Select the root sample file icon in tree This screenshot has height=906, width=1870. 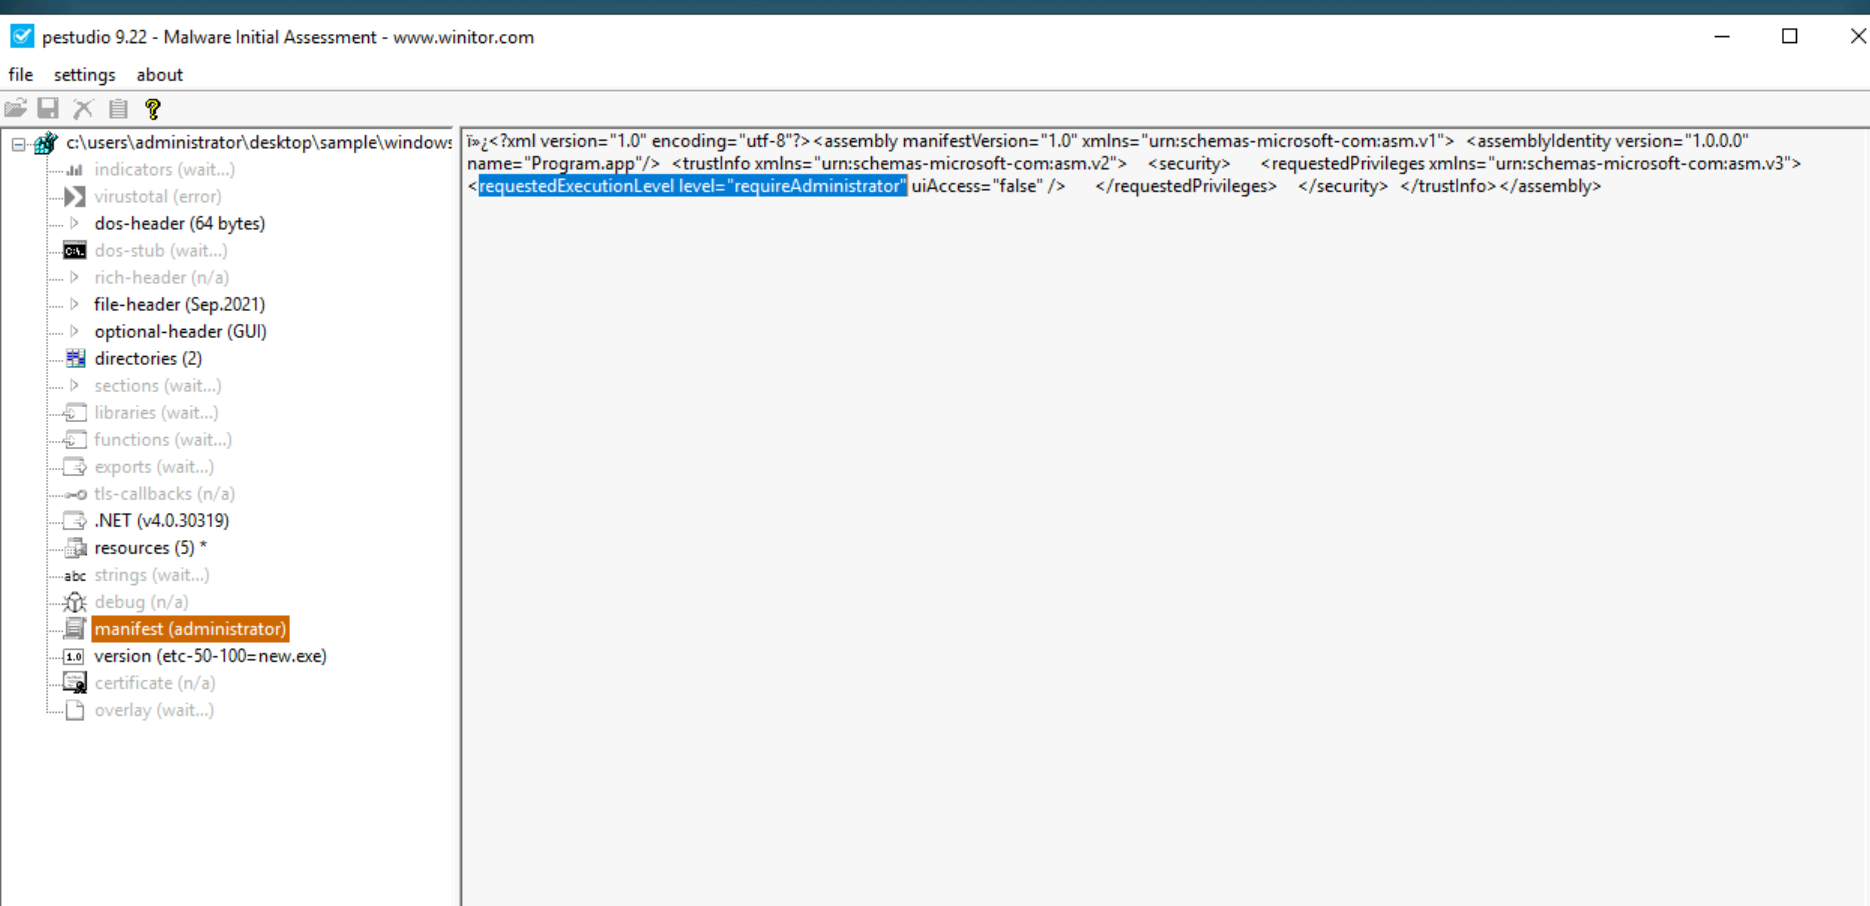[x=45, y=143]
